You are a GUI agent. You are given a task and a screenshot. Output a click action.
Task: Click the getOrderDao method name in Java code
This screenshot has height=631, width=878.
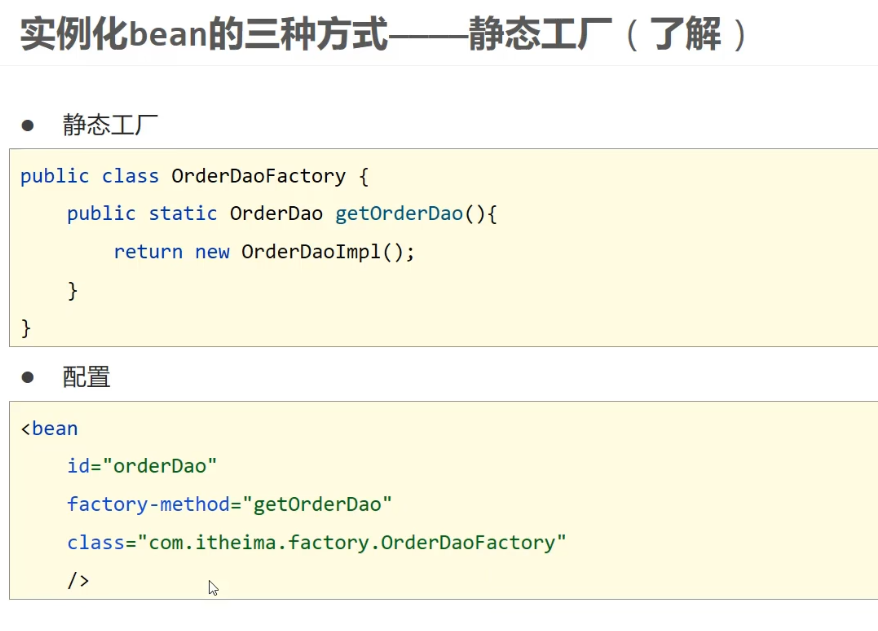(399, 214)
